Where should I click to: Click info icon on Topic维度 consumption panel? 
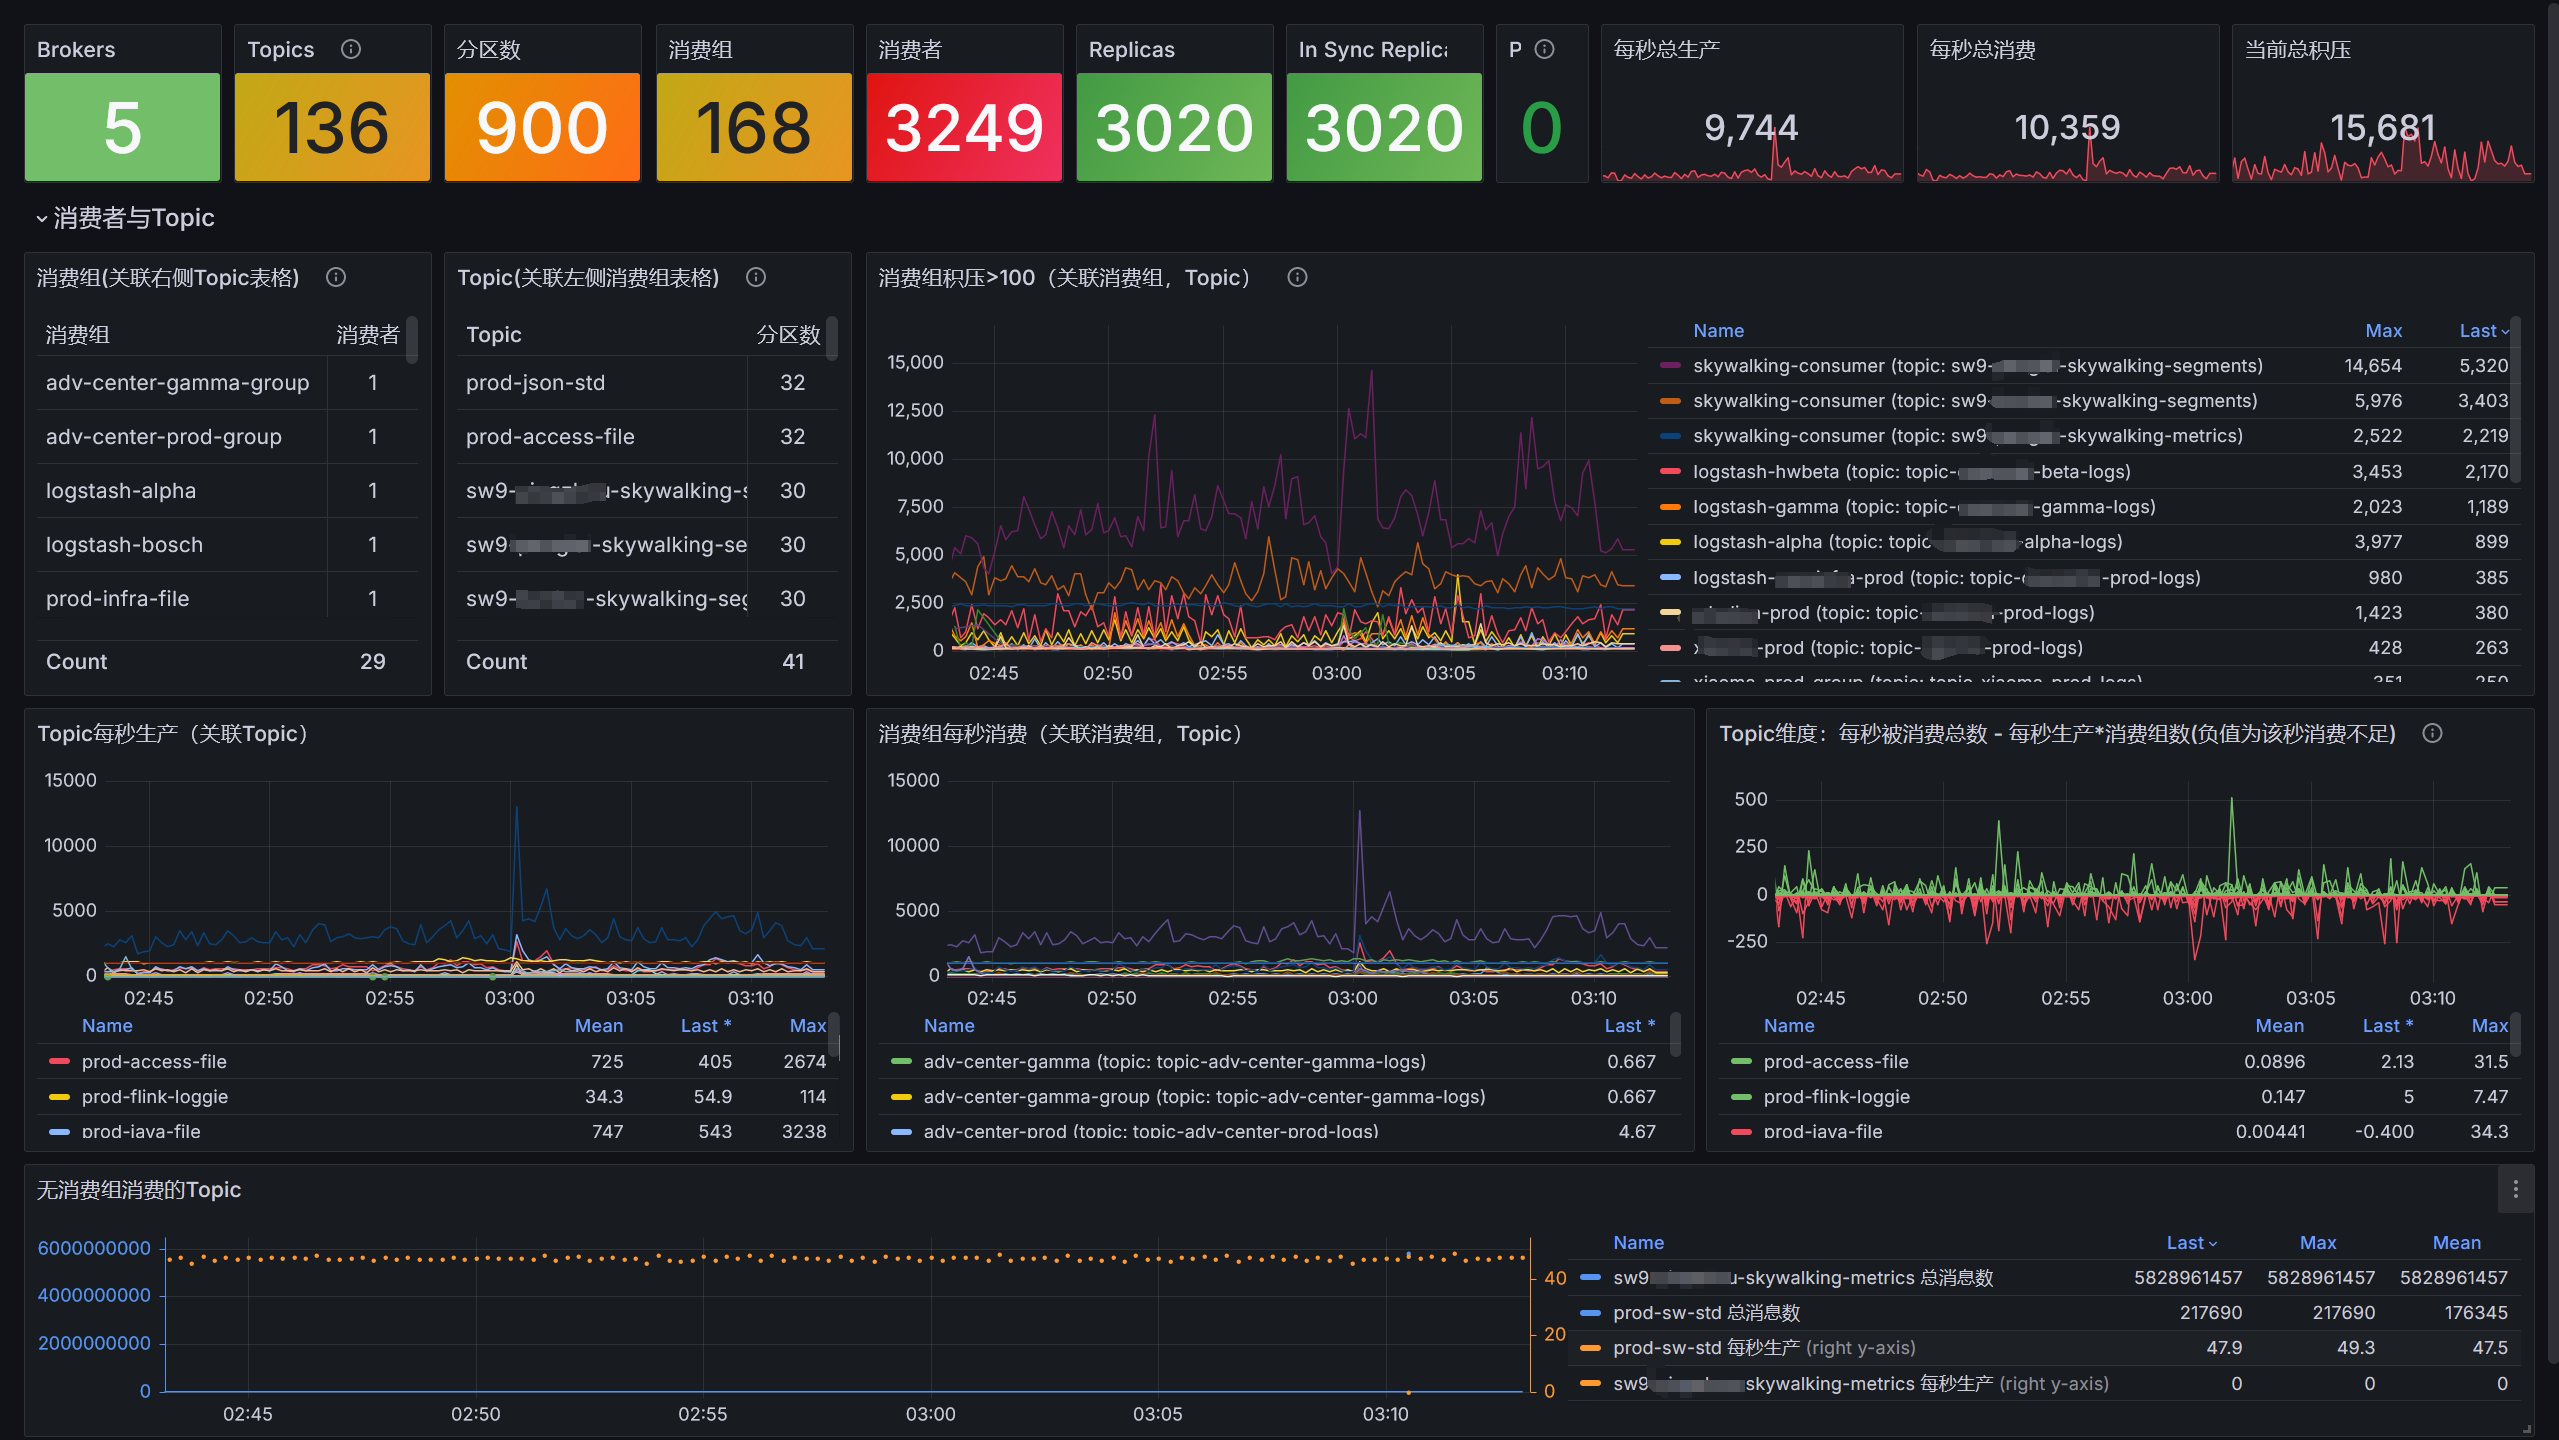point(2432,733)
